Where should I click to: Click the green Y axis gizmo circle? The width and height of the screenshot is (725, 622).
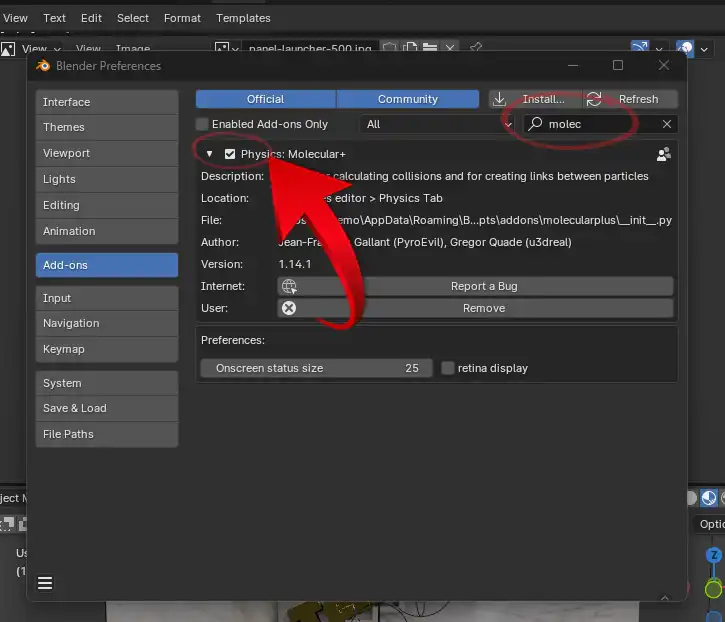point(713,589)
